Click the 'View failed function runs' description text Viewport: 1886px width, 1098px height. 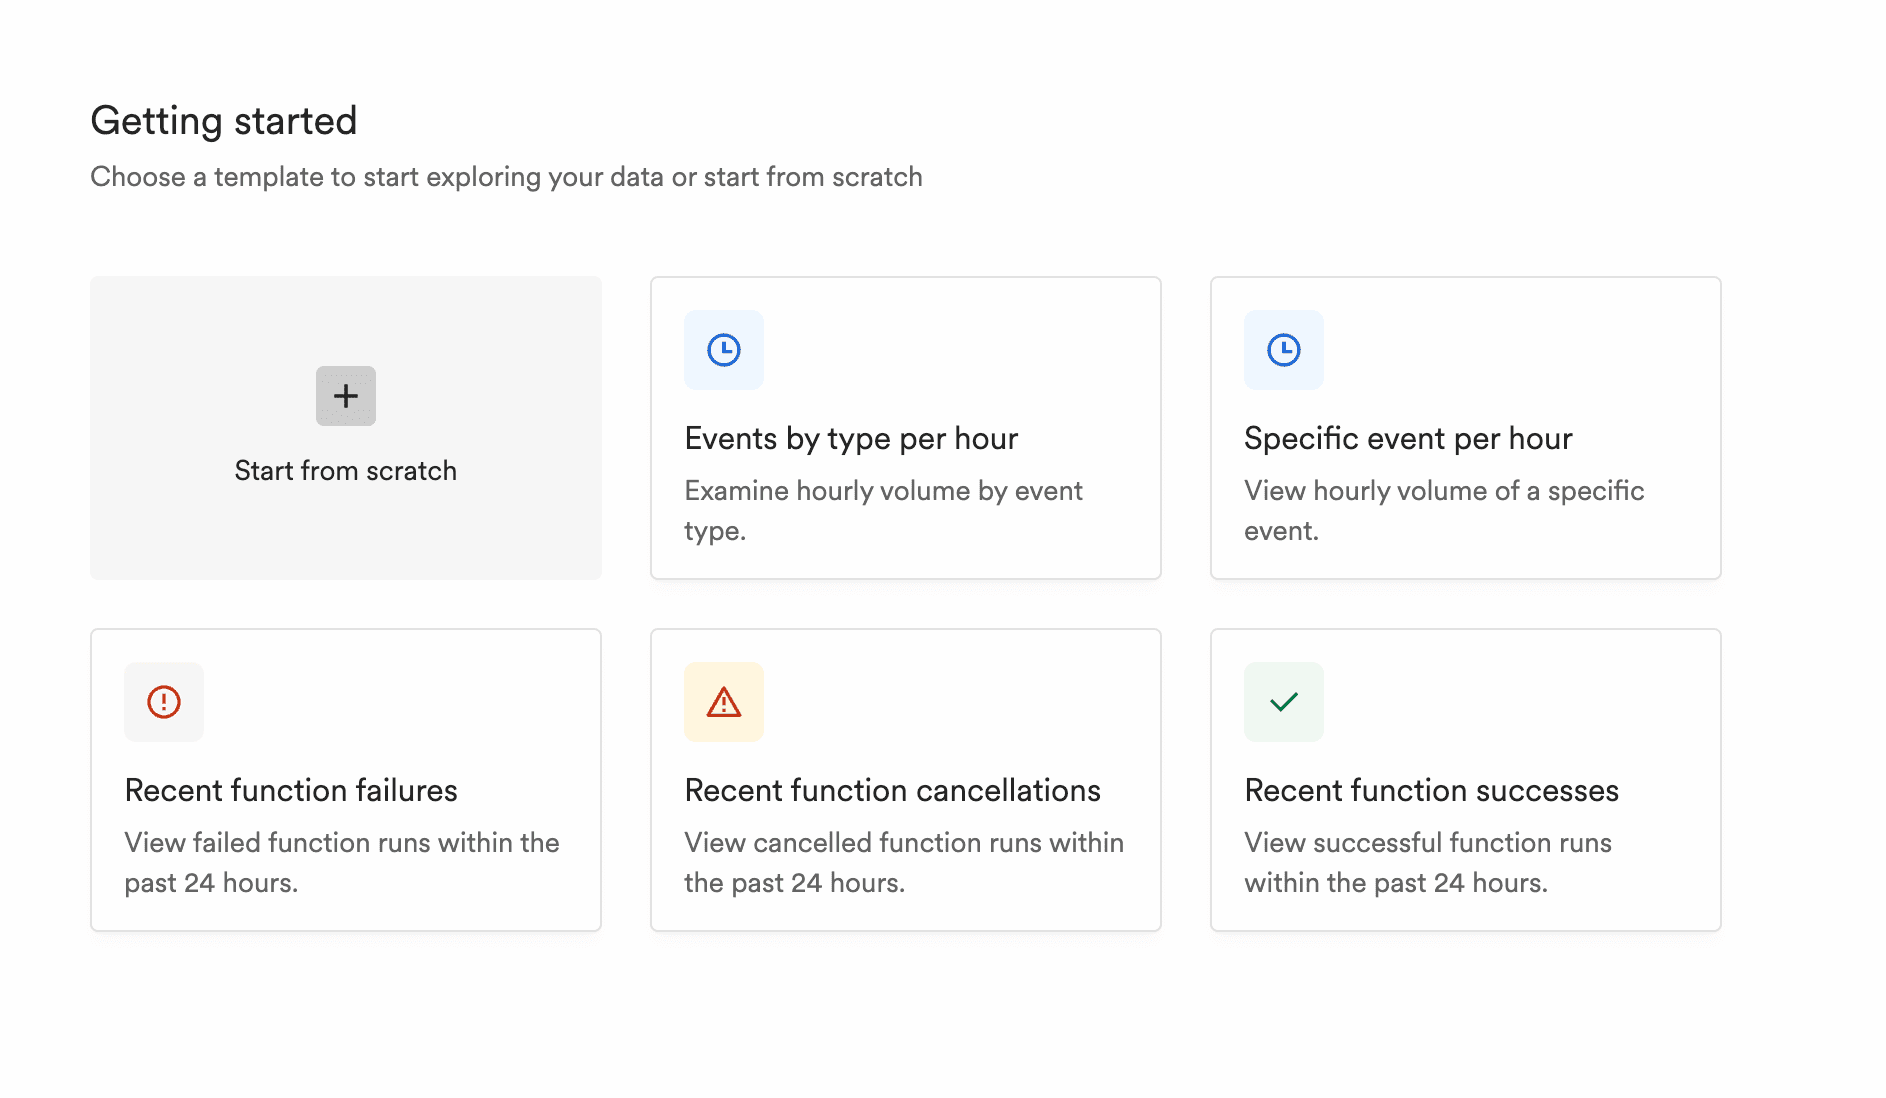coord(340,862)
